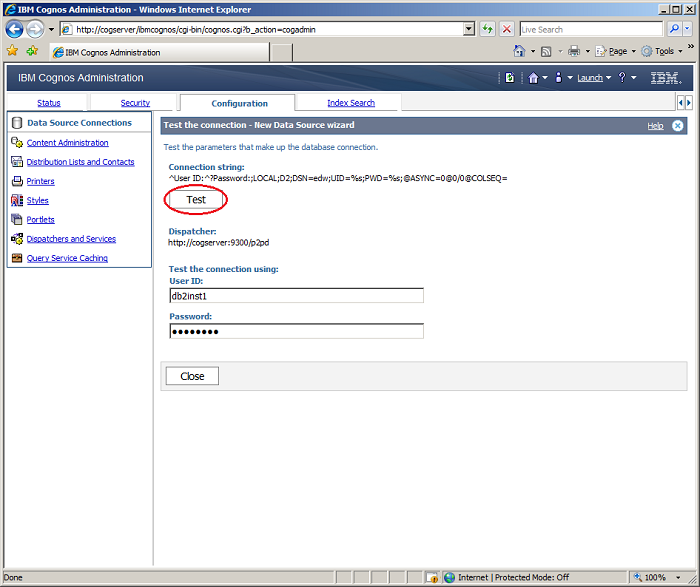Open Query Service Caching link
The width and height of the screenshot is (700, 587).
(67, 258)
